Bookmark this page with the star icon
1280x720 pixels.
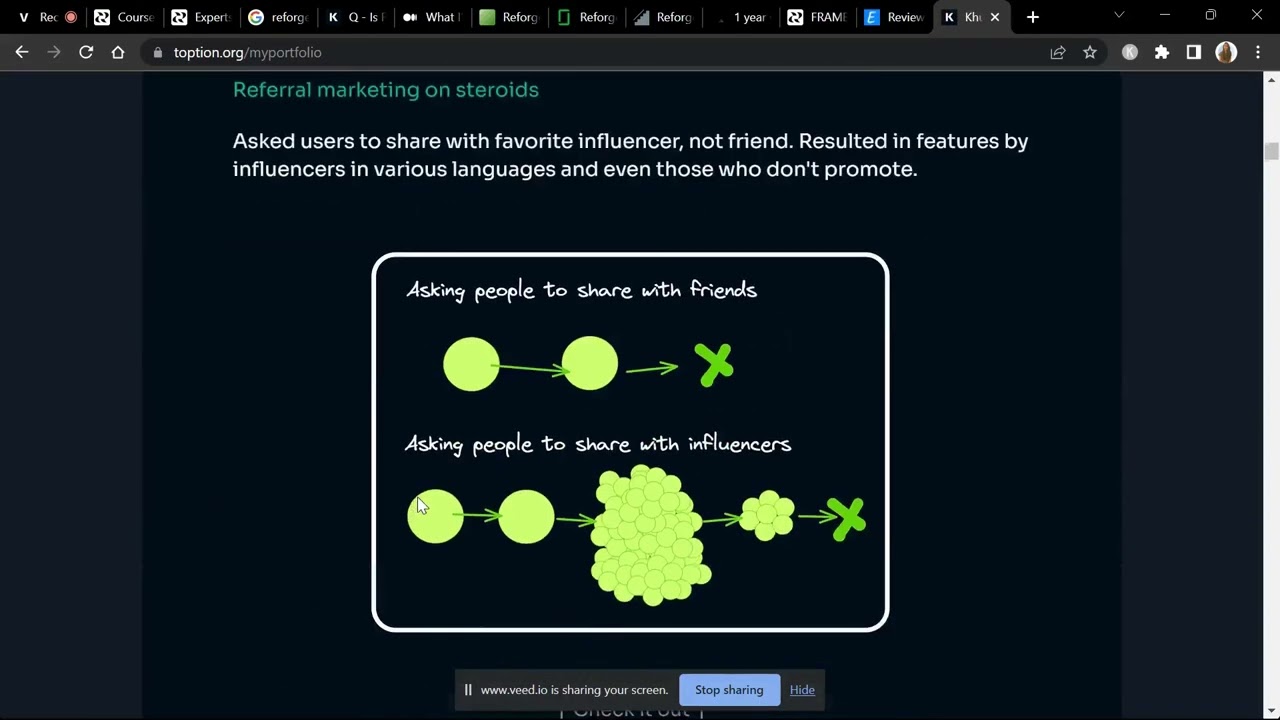point(1090,52)
